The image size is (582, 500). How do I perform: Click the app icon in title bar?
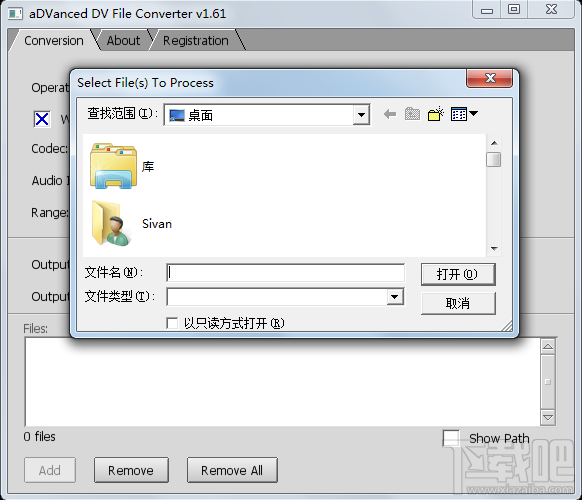[x=16, y=14]
